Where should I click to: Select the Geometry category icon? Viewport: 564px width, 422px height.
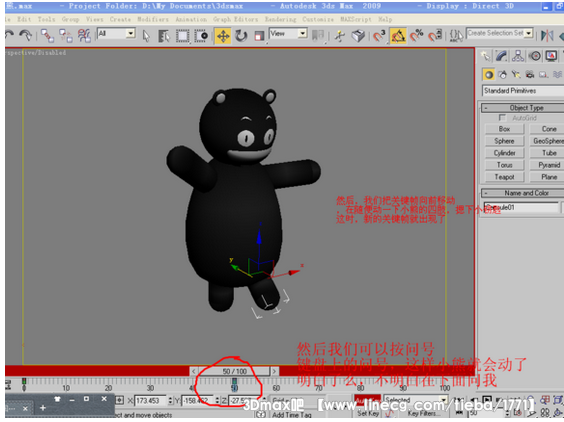click(x=488, y=75)
